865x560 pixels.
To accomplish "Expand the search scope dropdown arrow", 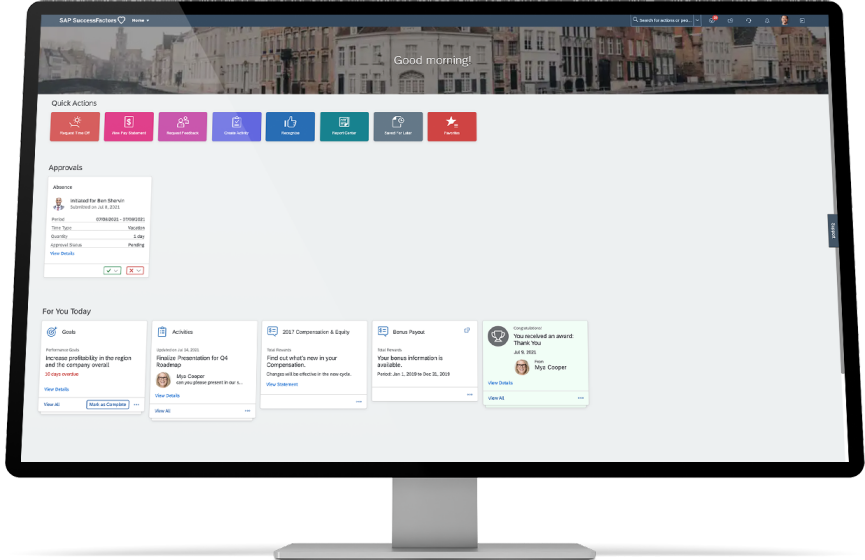I will tap(697, 20).
